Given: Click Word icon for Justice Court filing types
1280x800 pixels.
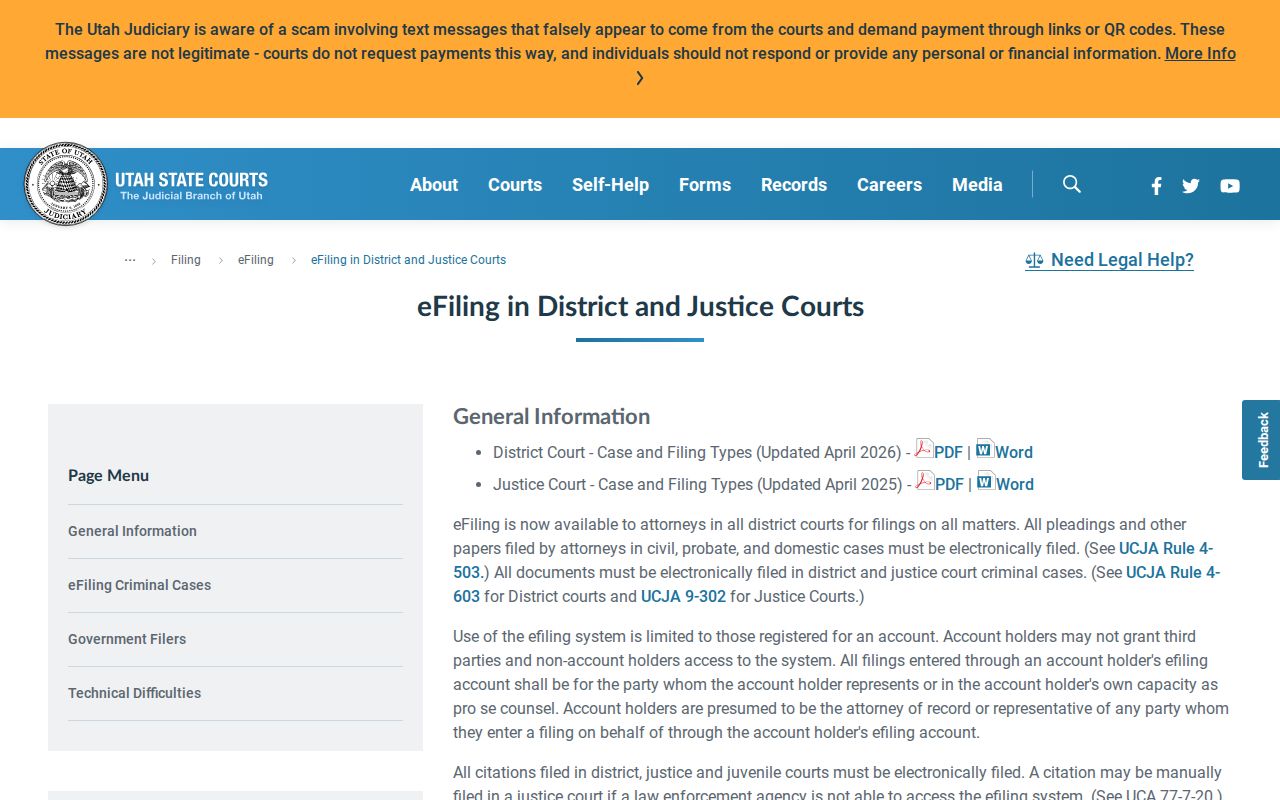Looking at the screenshot, I should 986,481.
